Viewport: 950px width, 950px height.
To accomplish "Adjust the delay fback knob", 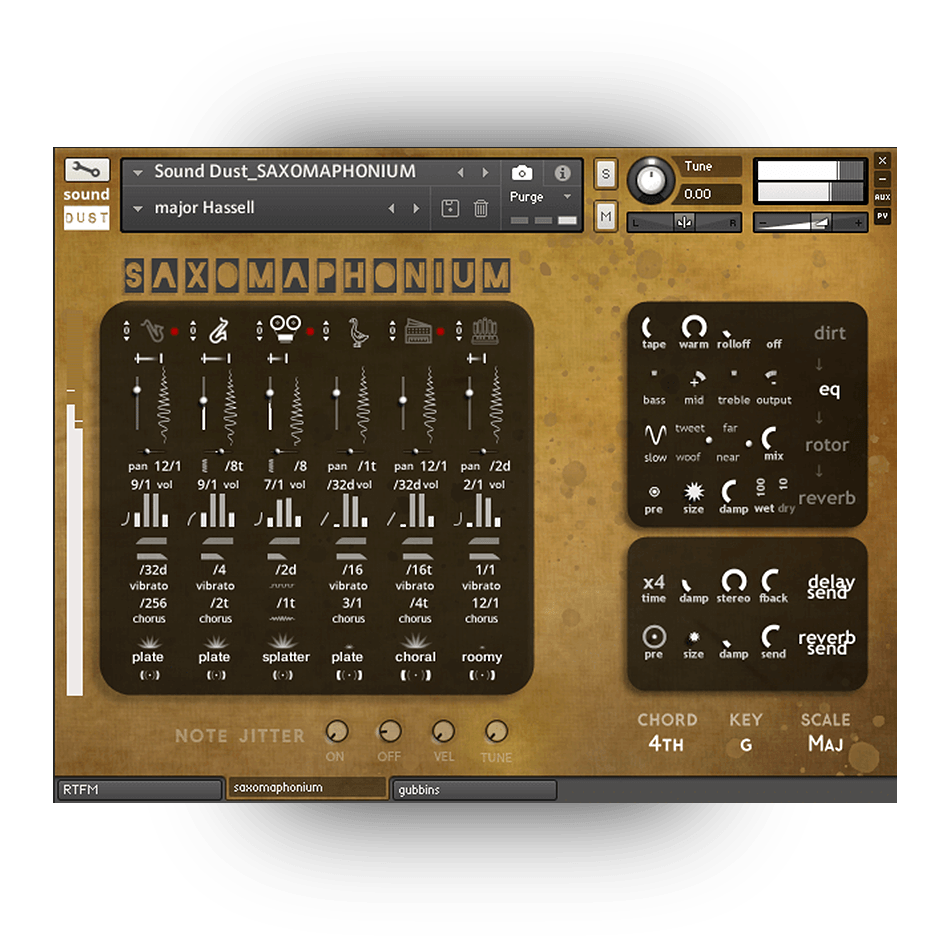I will click(770, 580).
